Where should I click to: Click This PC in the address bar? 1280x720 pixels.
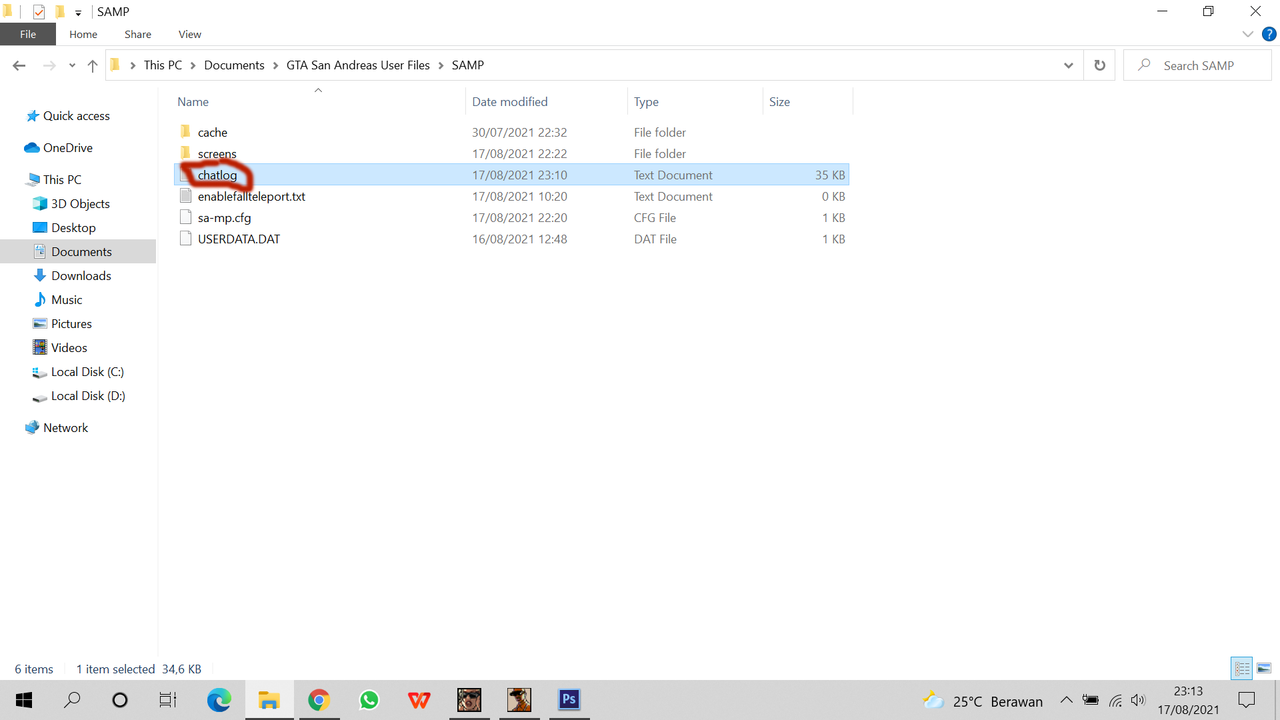point(163,65)
